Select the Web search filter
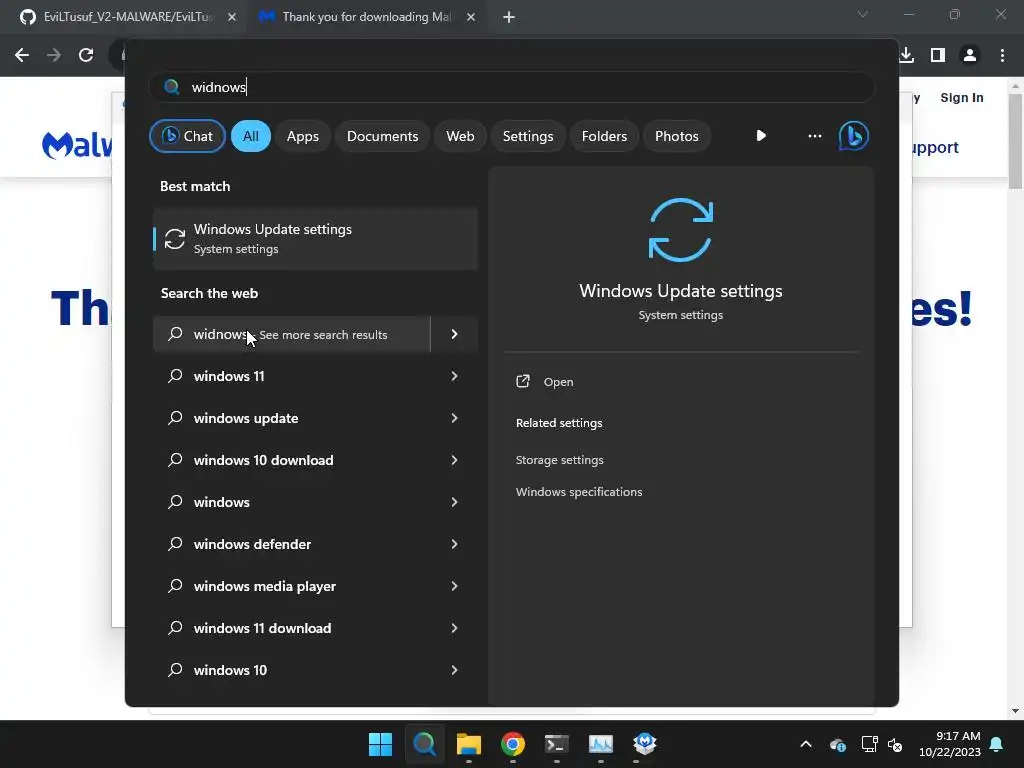This screenshot has height=768, width=1024. [x=460, y=136]
